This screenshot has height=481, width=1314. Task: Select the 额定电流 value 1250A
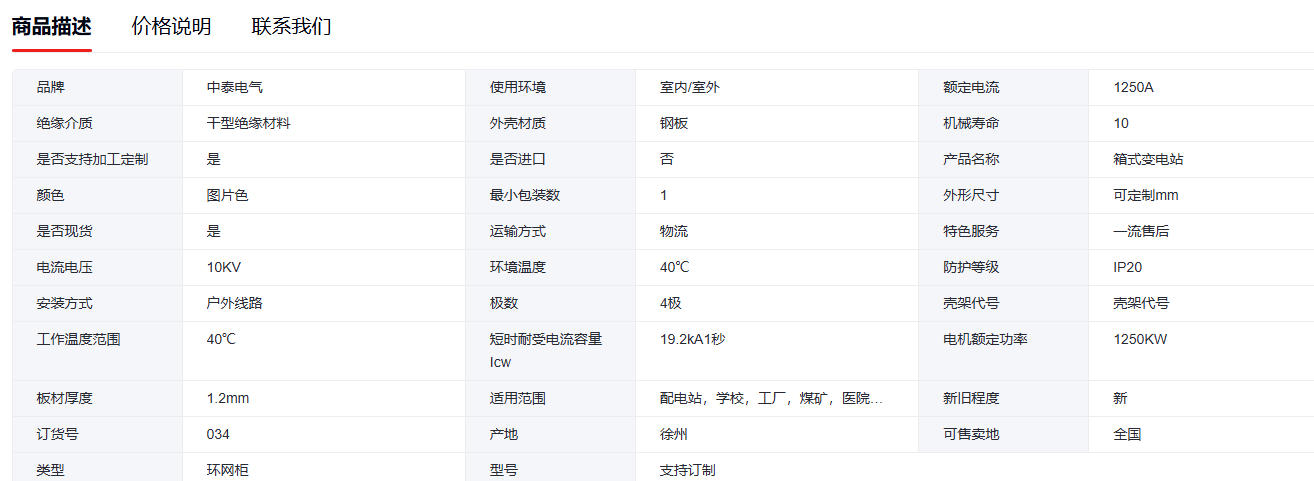[1133, 87]
